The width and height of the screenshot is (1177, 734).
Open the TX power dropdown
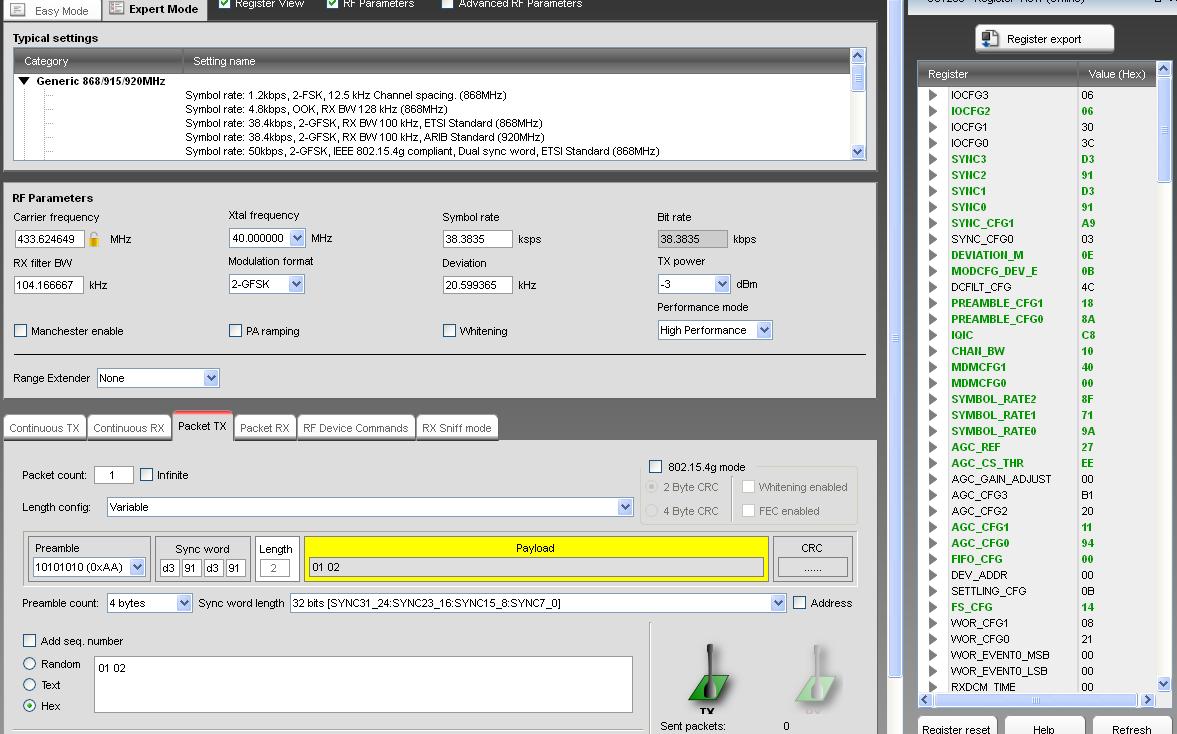(722, 284)
